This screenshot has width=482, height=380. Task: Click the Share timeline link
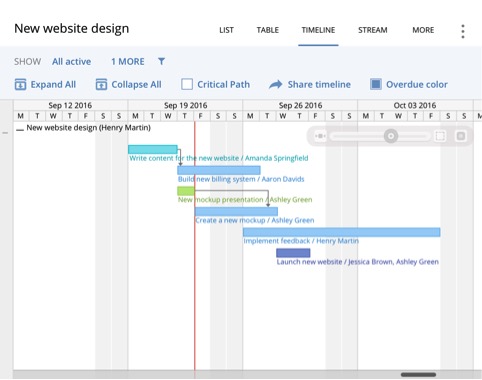(x=319, y=84)
